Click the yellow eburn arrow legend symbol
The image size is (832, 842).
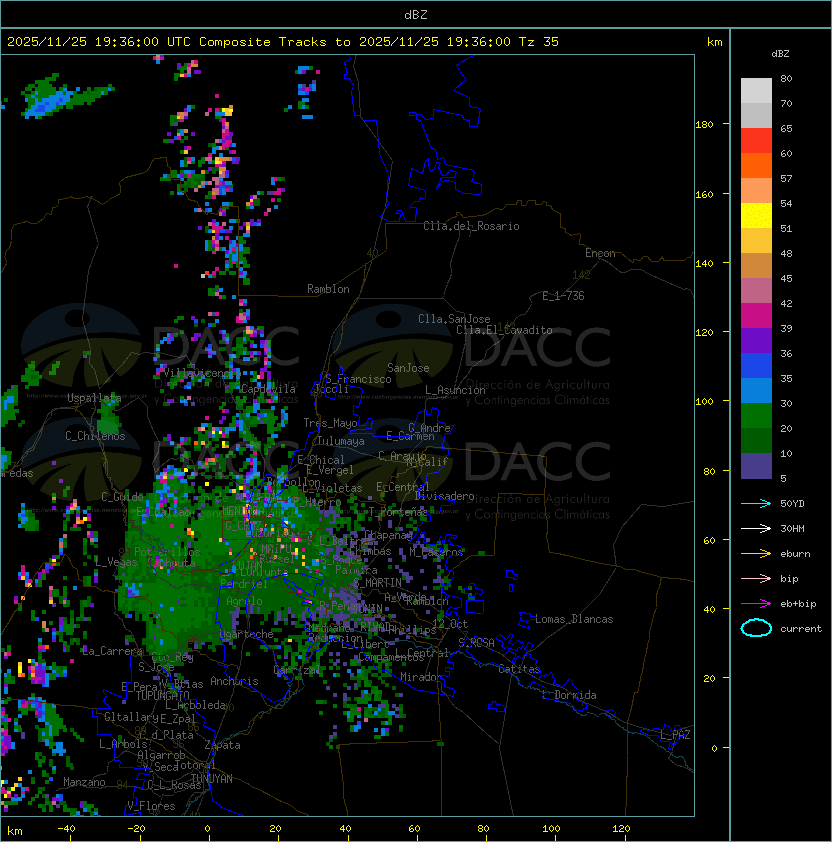756,554
